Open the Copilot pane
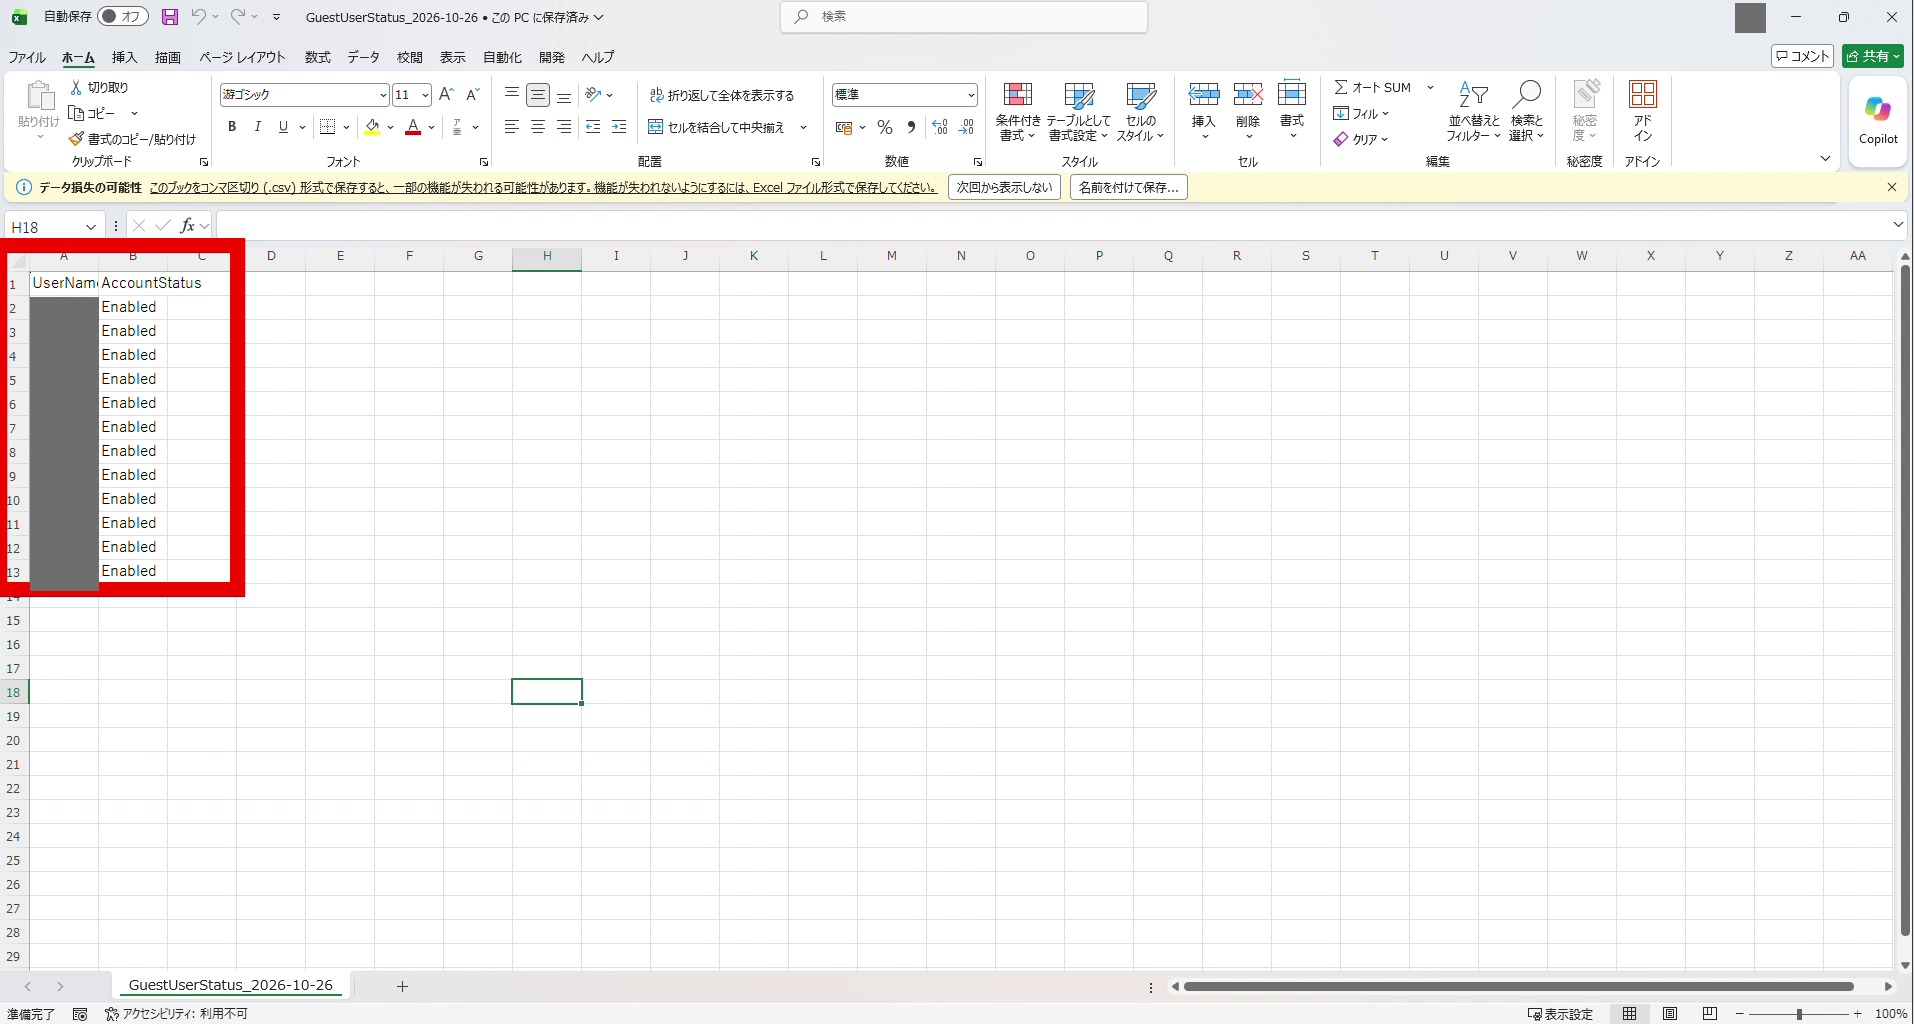 click(x=1878, y=119)
